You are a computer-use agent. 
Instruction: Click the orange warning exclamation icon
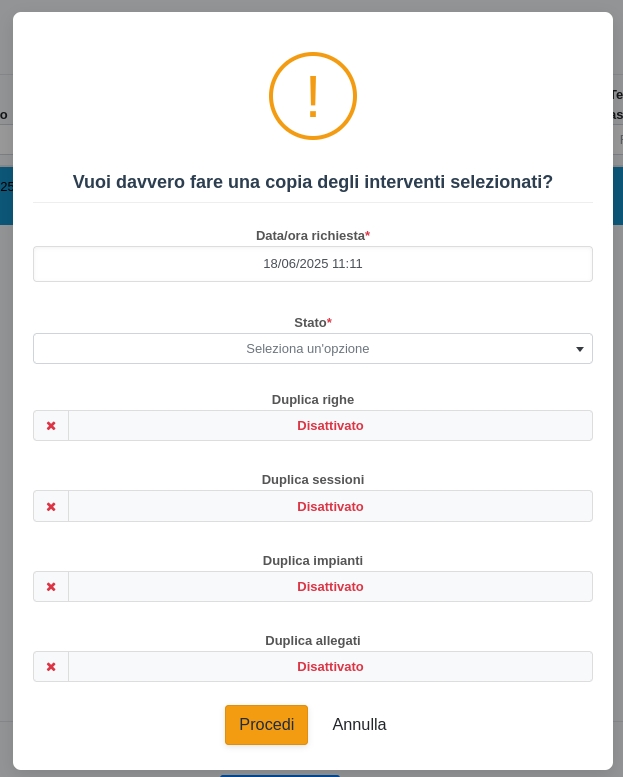coord(313,96)
